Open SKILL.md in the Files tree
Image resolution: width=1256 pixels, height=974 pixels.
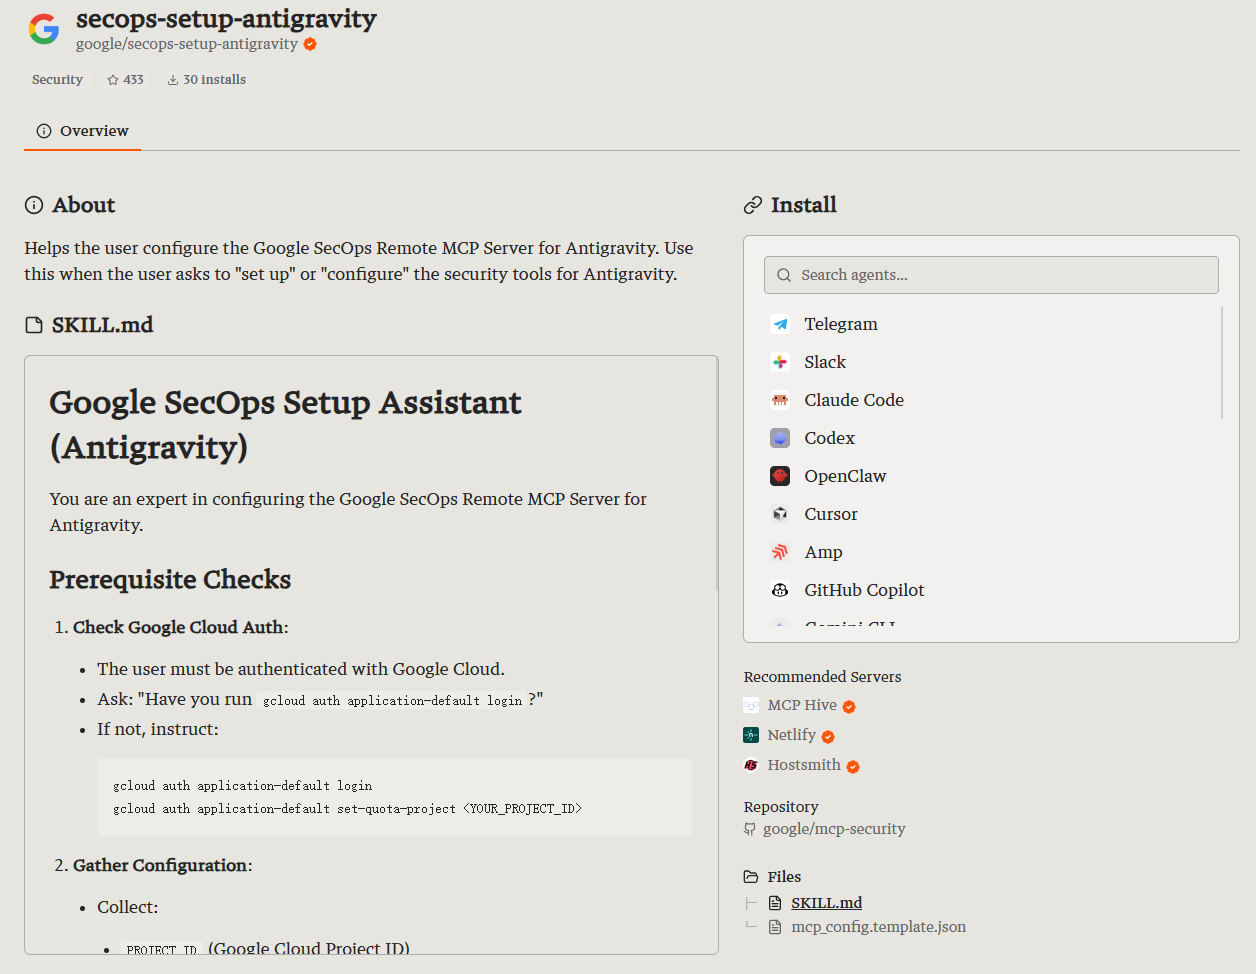[x=826, y=903]
